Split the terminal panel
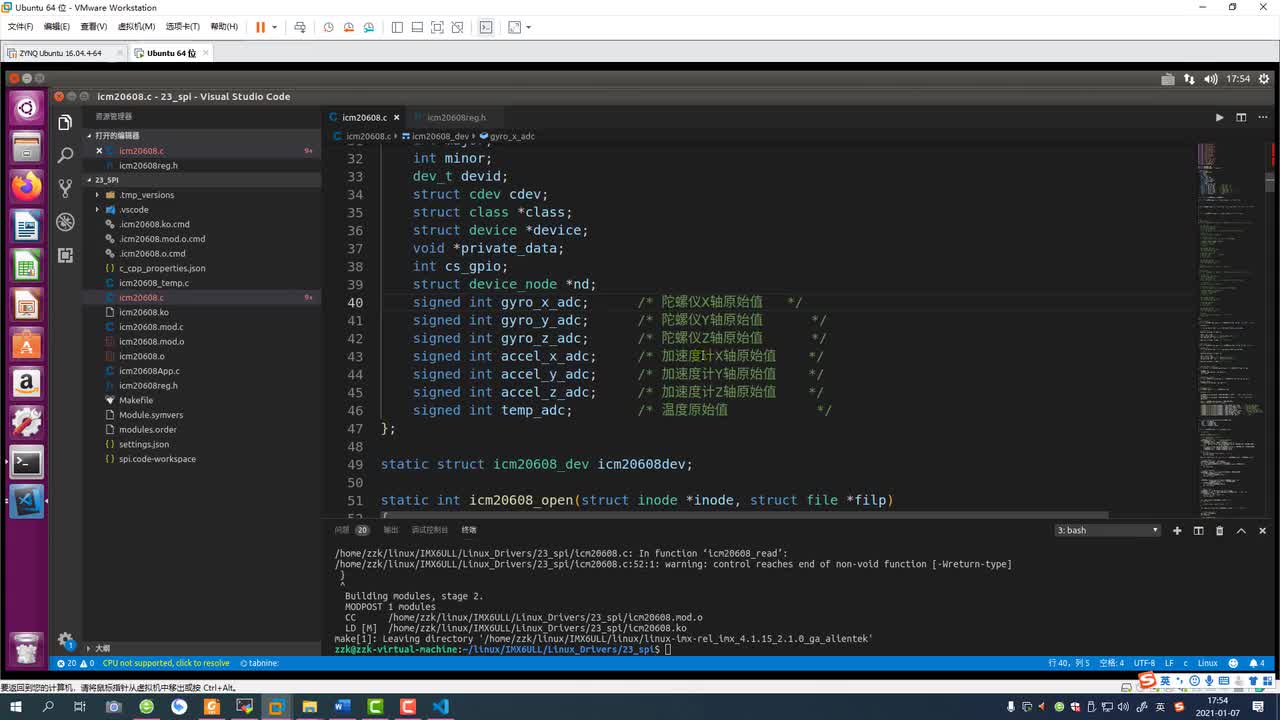Screen dimensions: 1280x720 click(1198, 530)
